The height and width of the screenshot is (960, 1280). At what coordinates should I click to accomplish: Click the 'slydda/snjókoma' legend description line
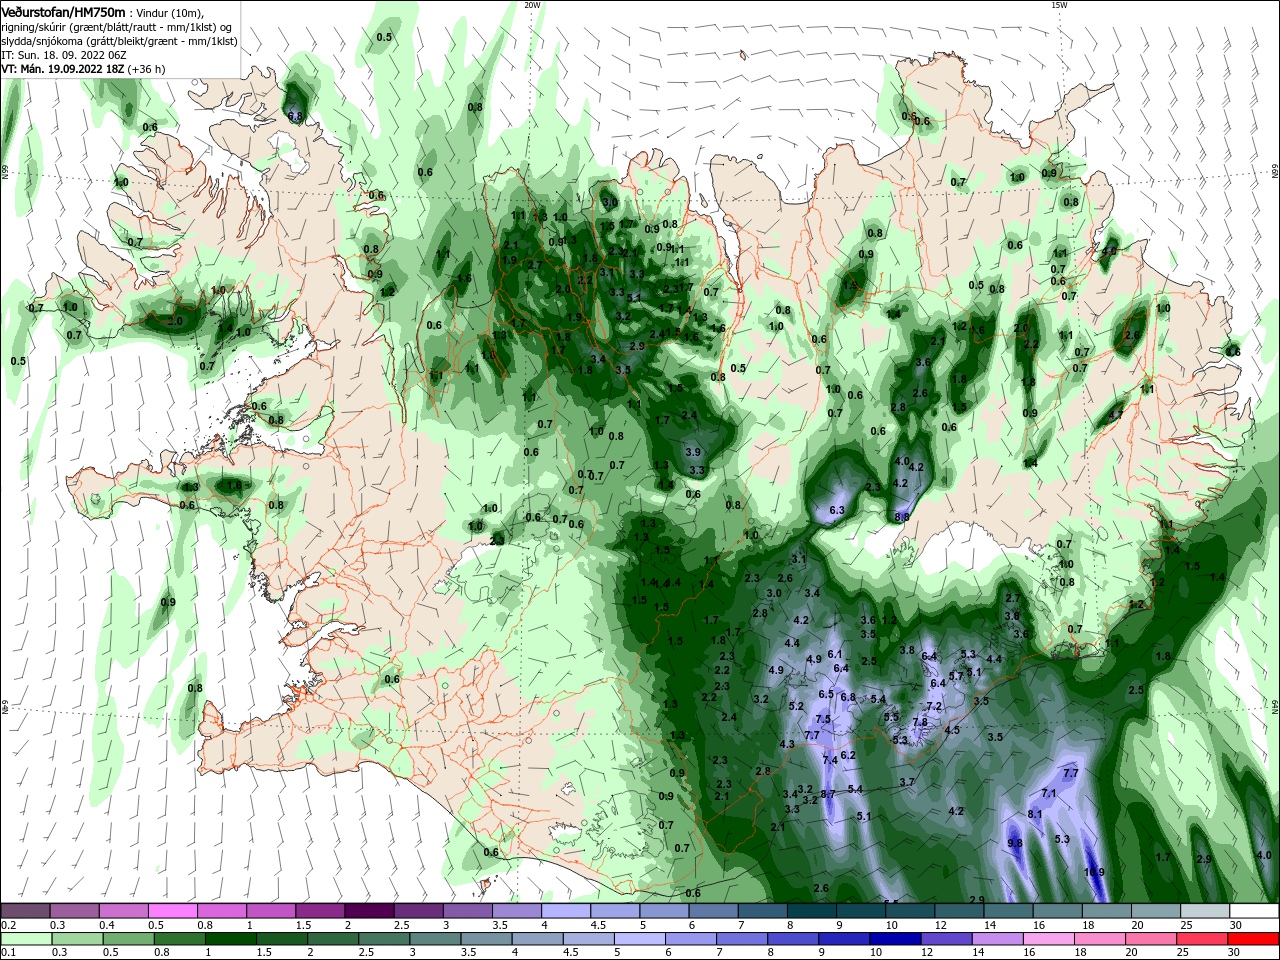click(x=119, y=41)
